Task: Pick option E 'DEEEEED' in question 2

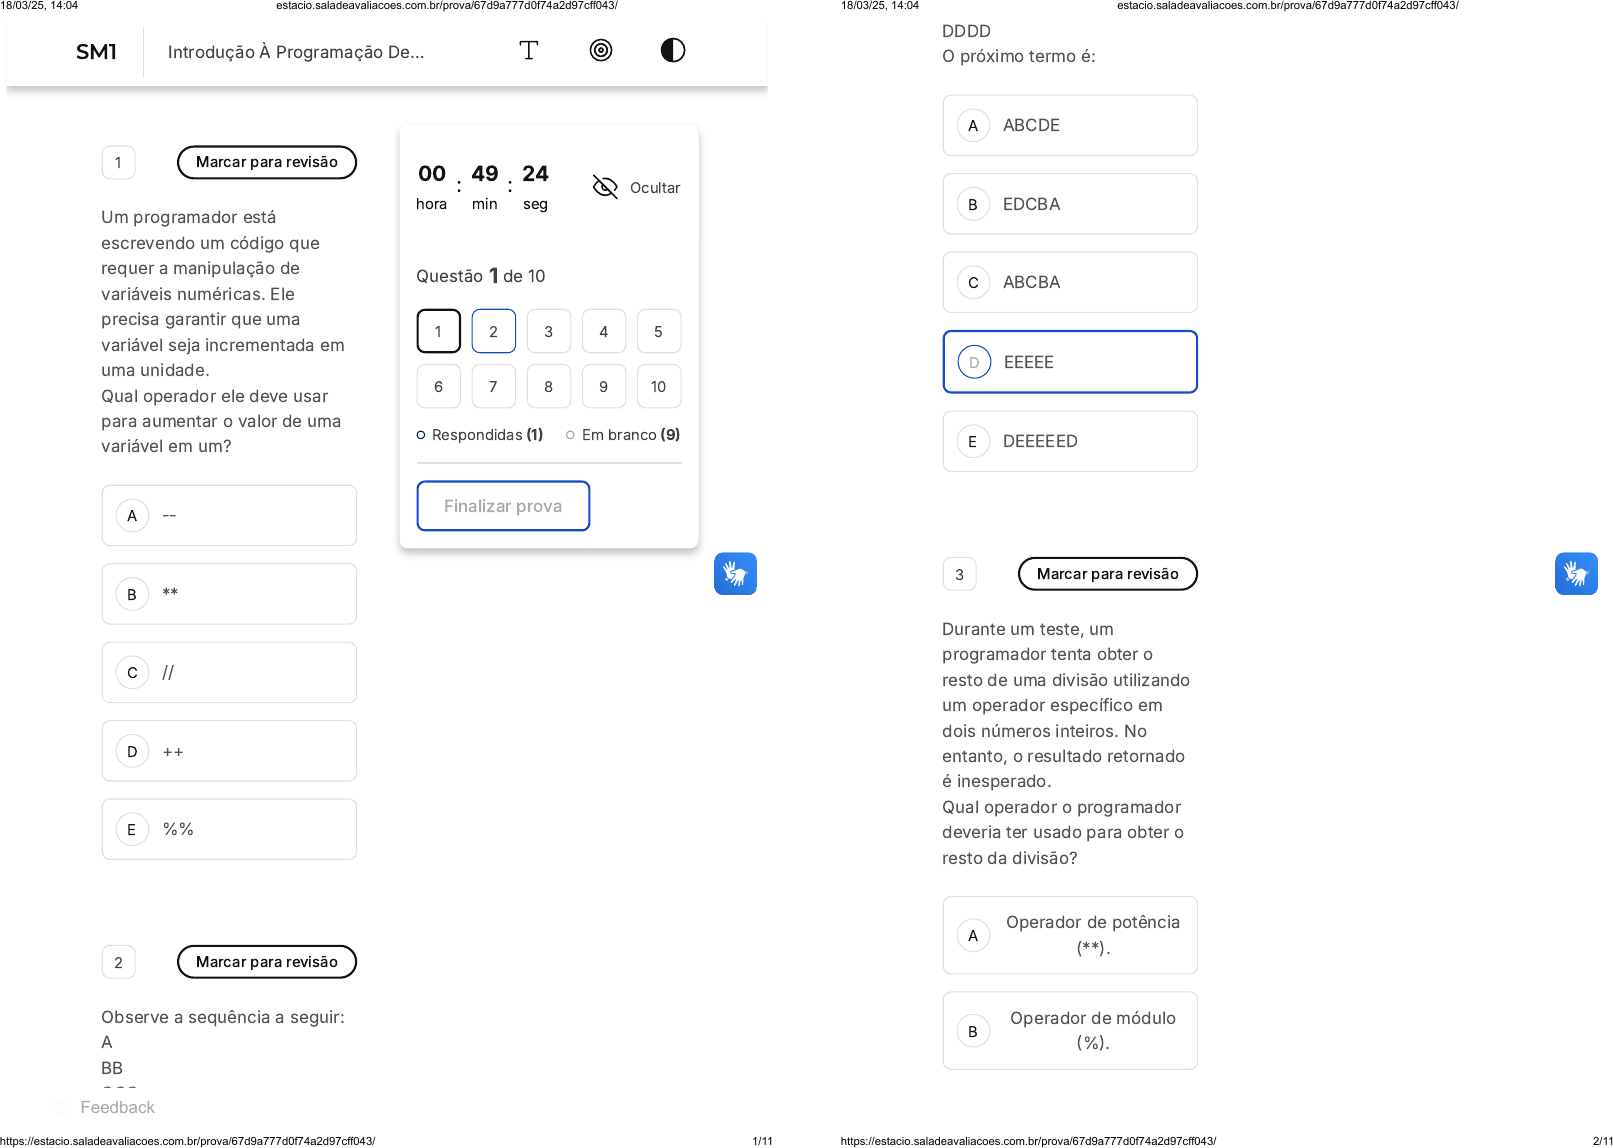Action: [x=1070, y=441]
